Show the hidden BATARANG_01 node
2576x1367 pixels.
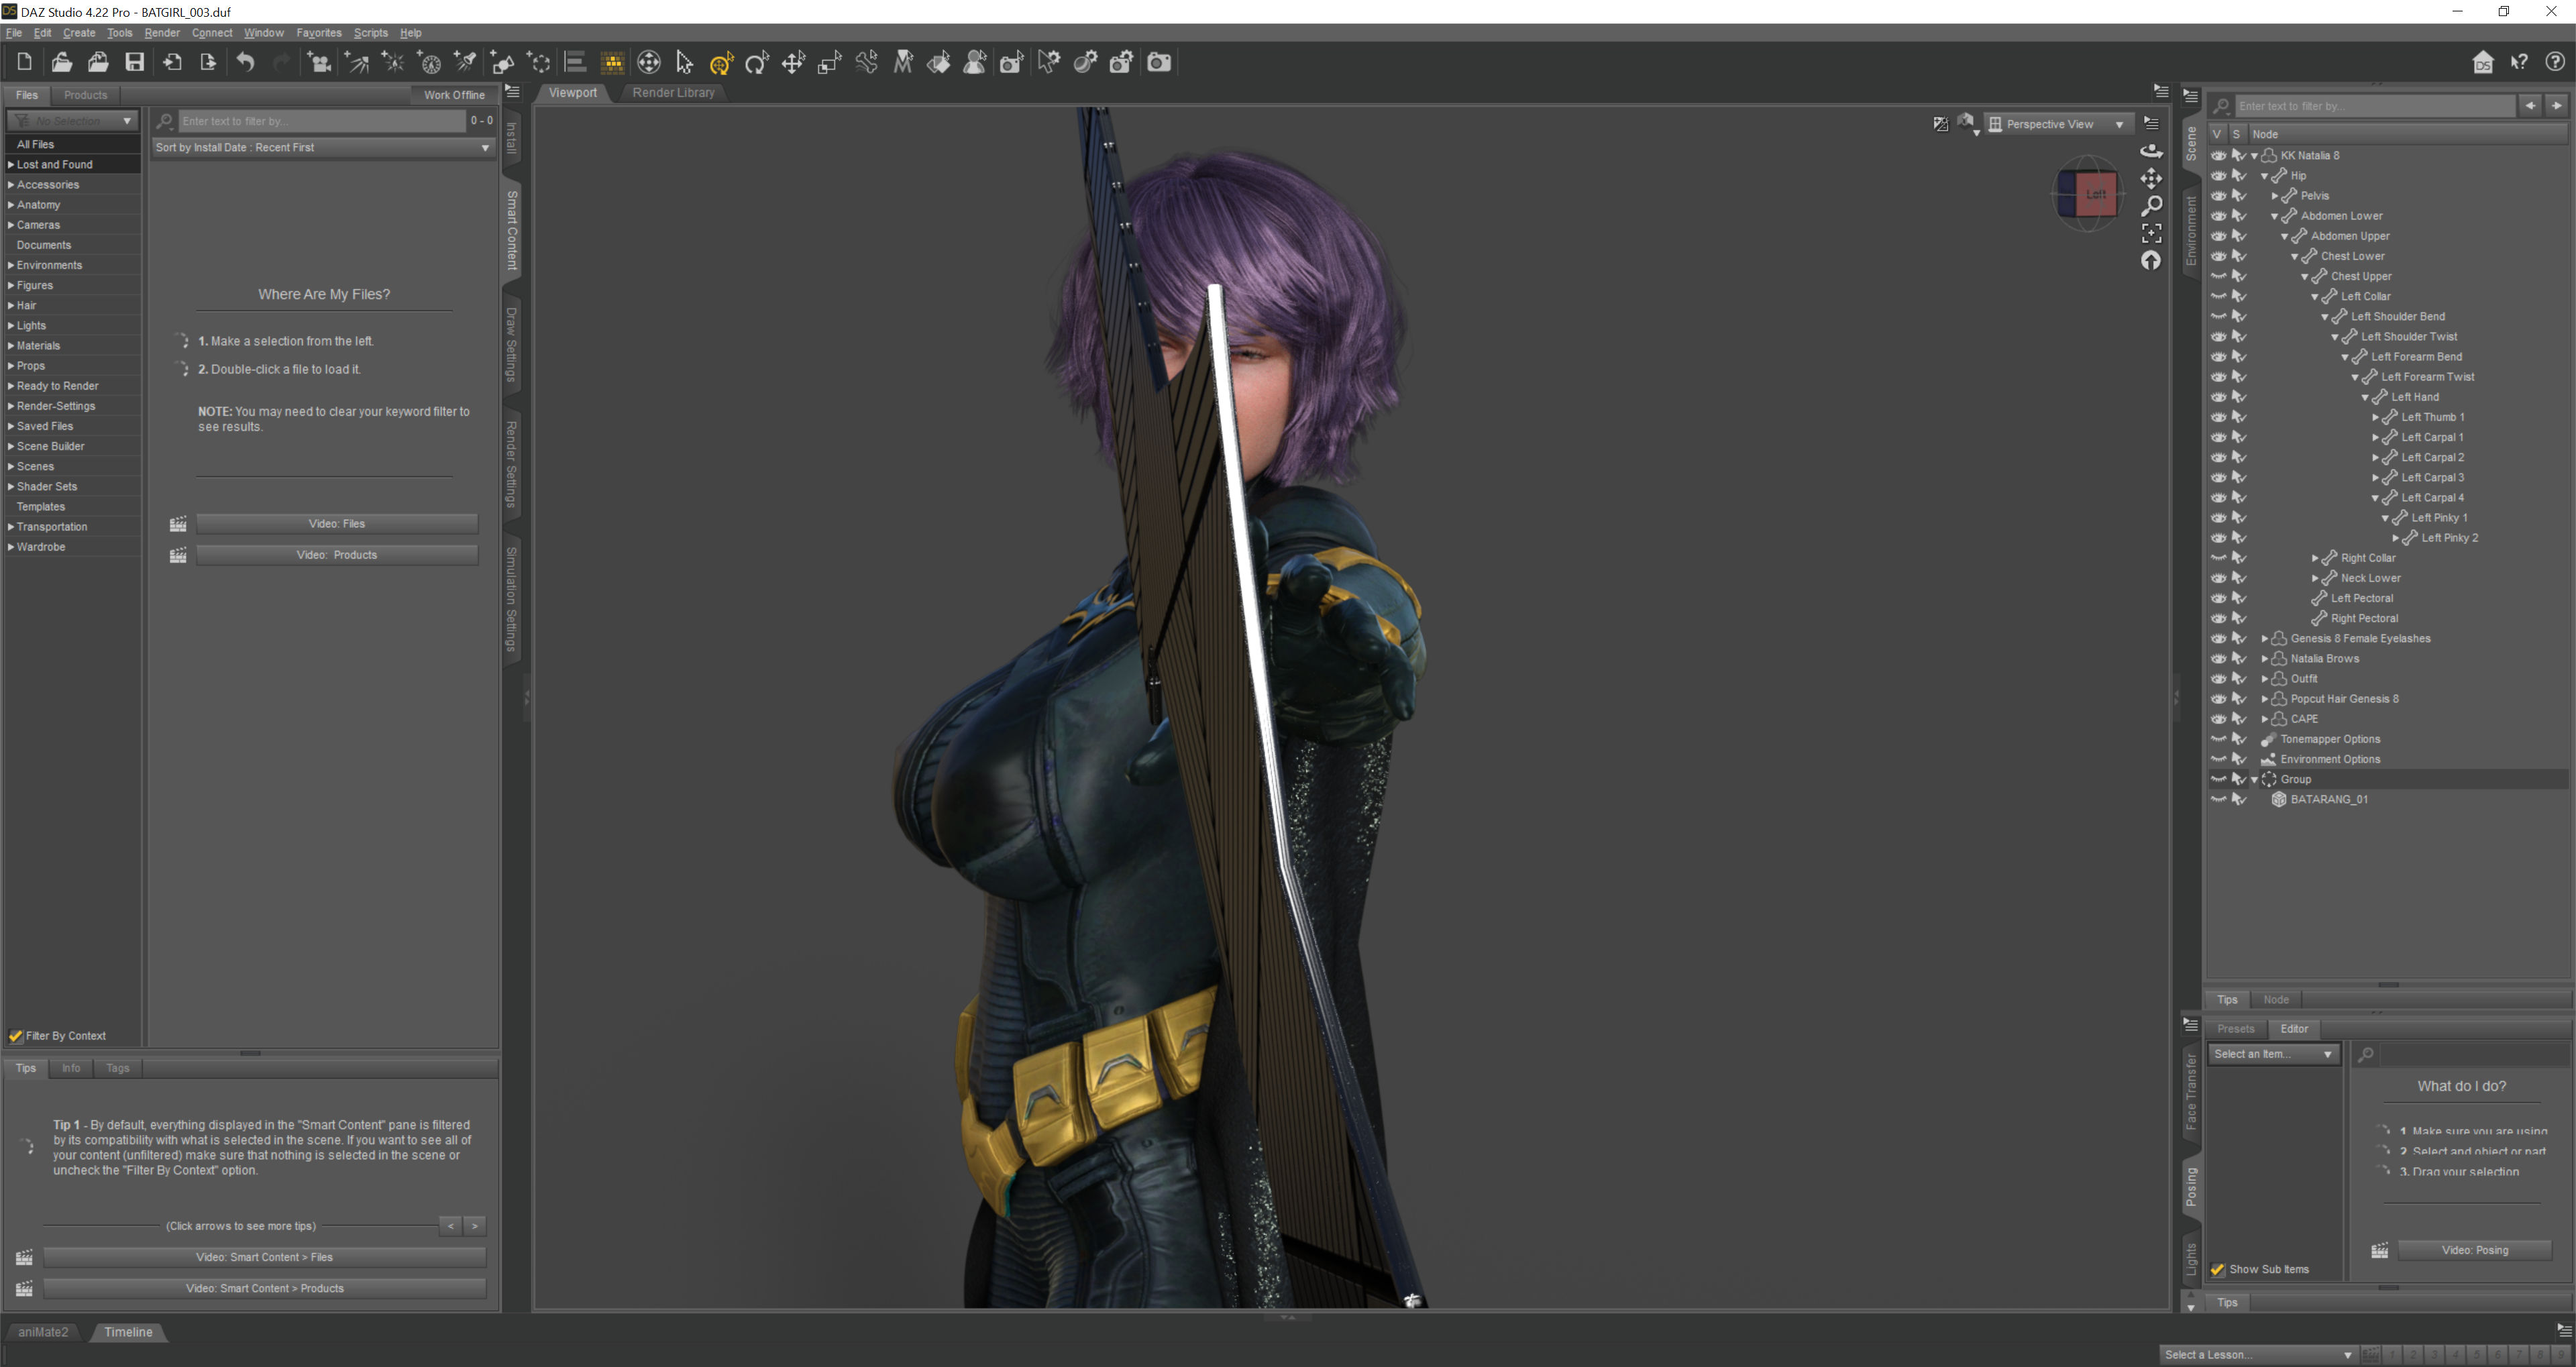(x=2218, y=799)
